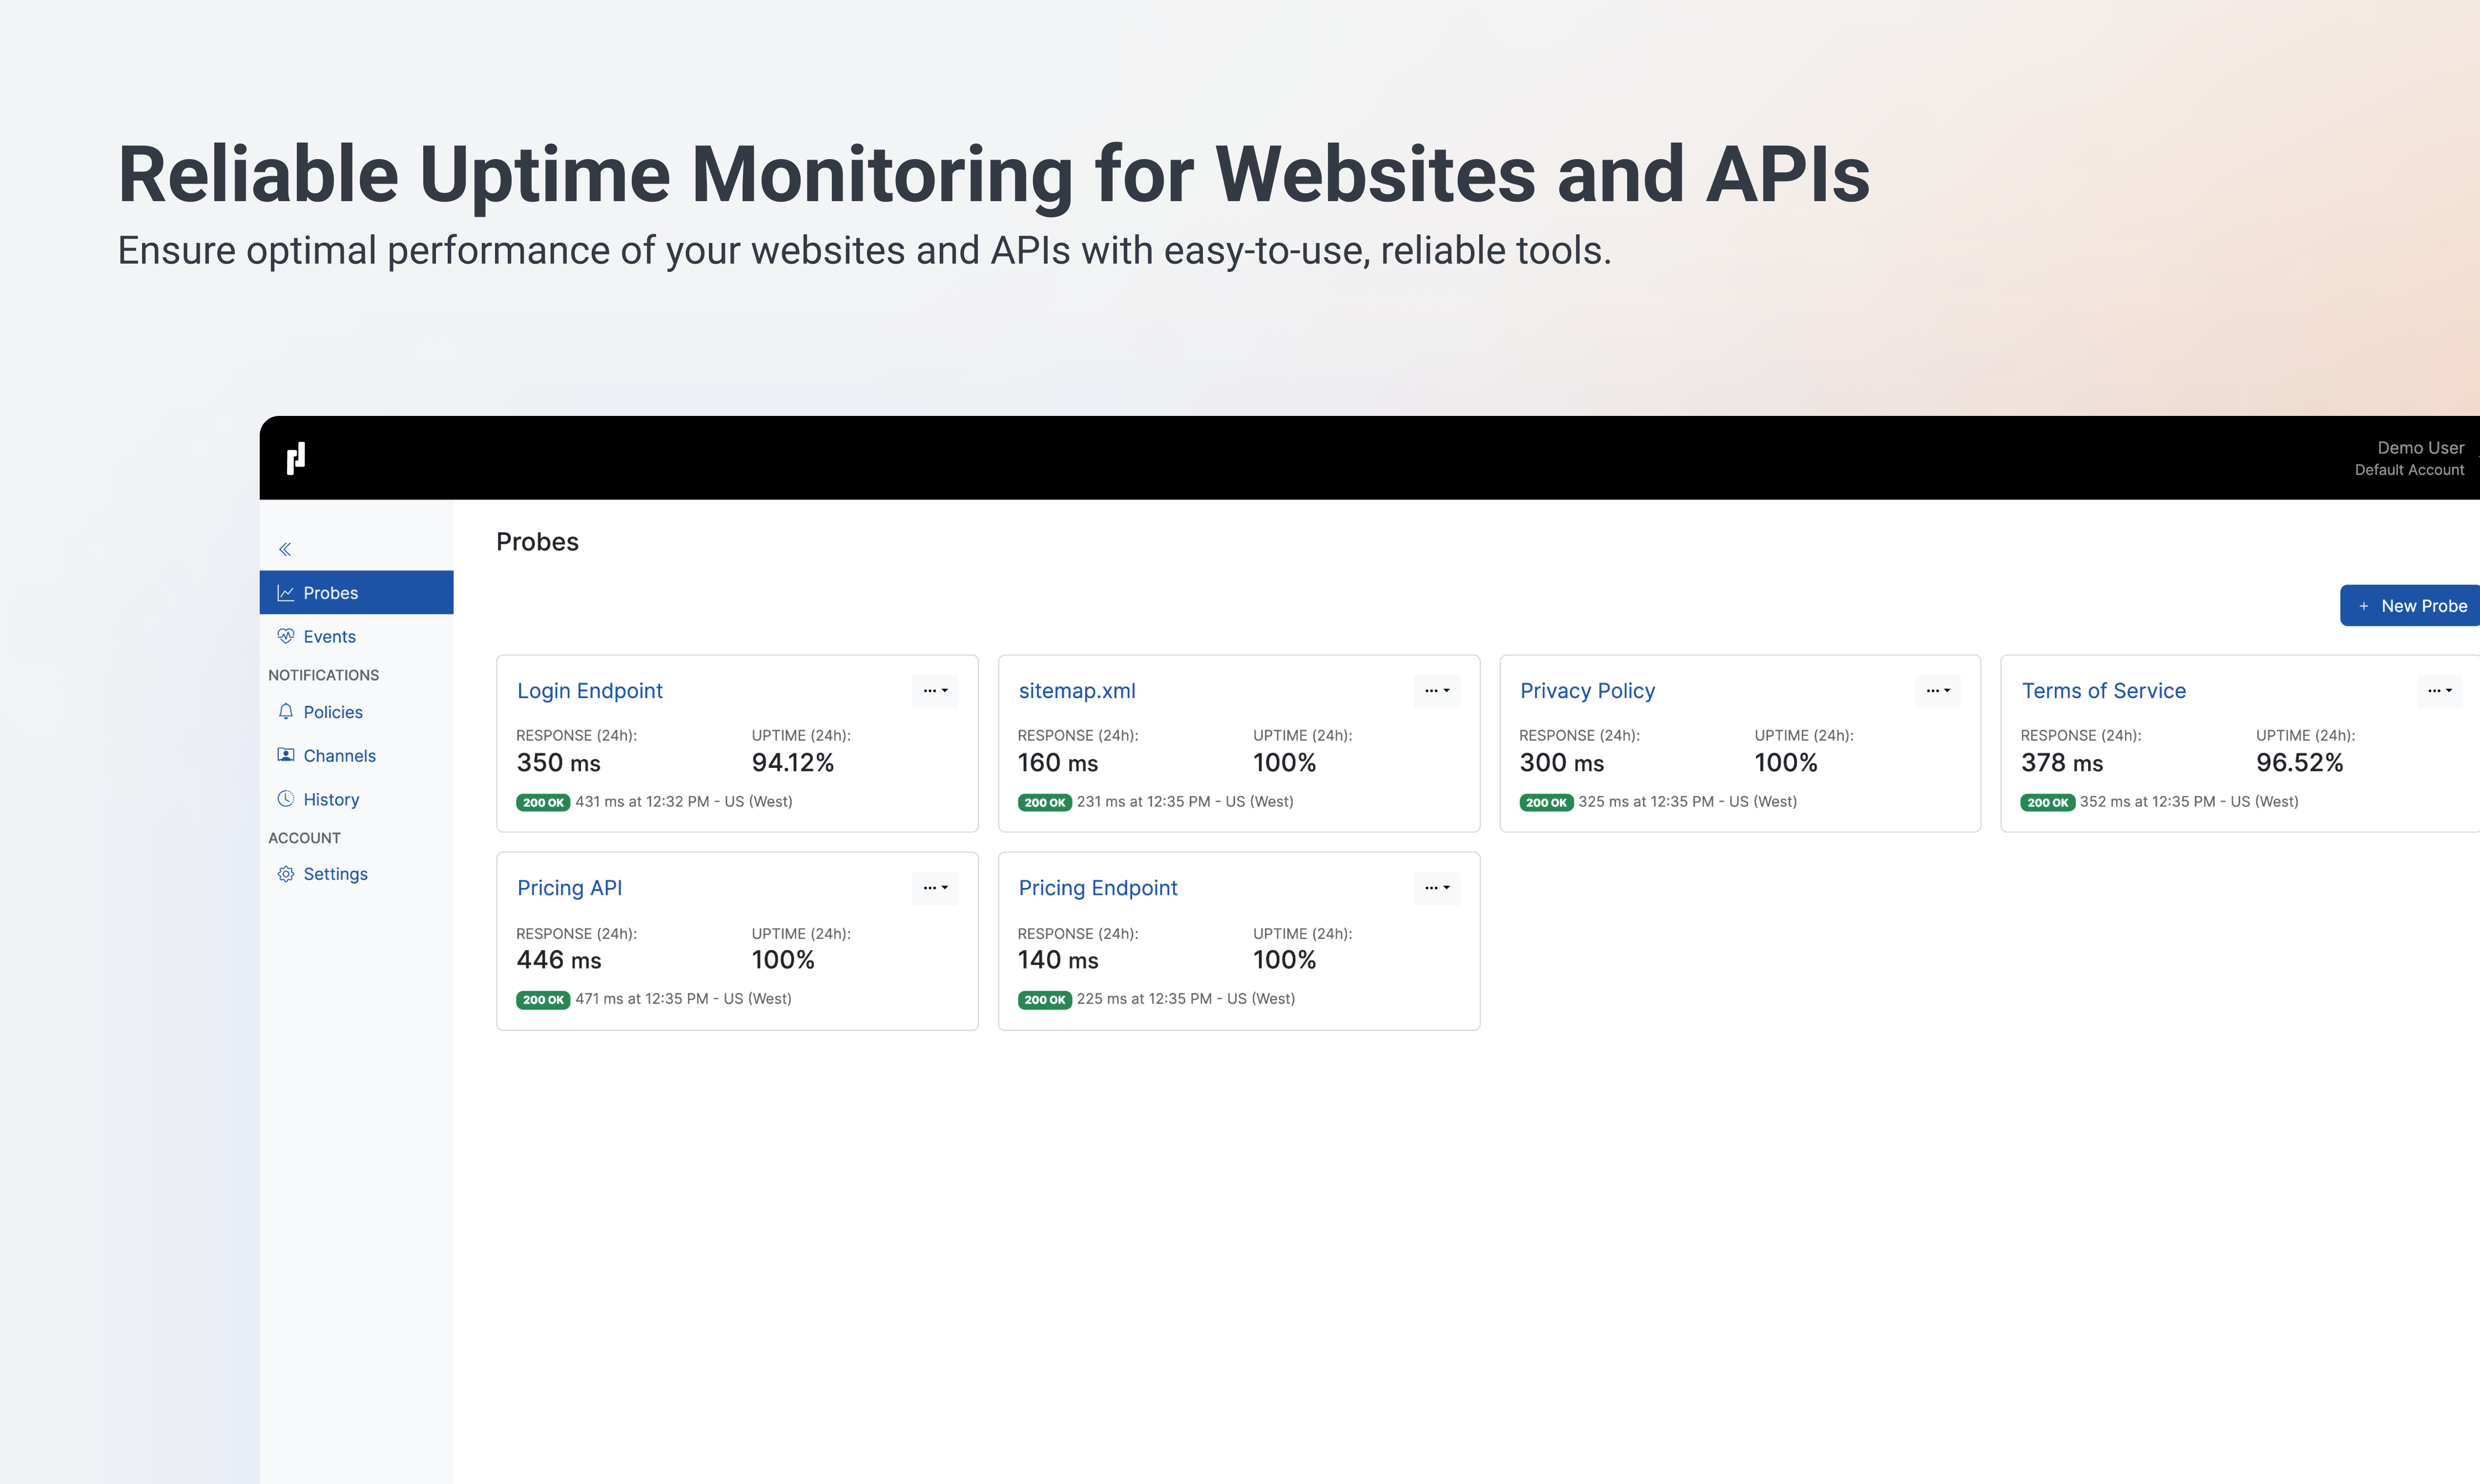Go to the Events menu item
Viewport: 2480px width, 1484px height.
click(329, 637)
